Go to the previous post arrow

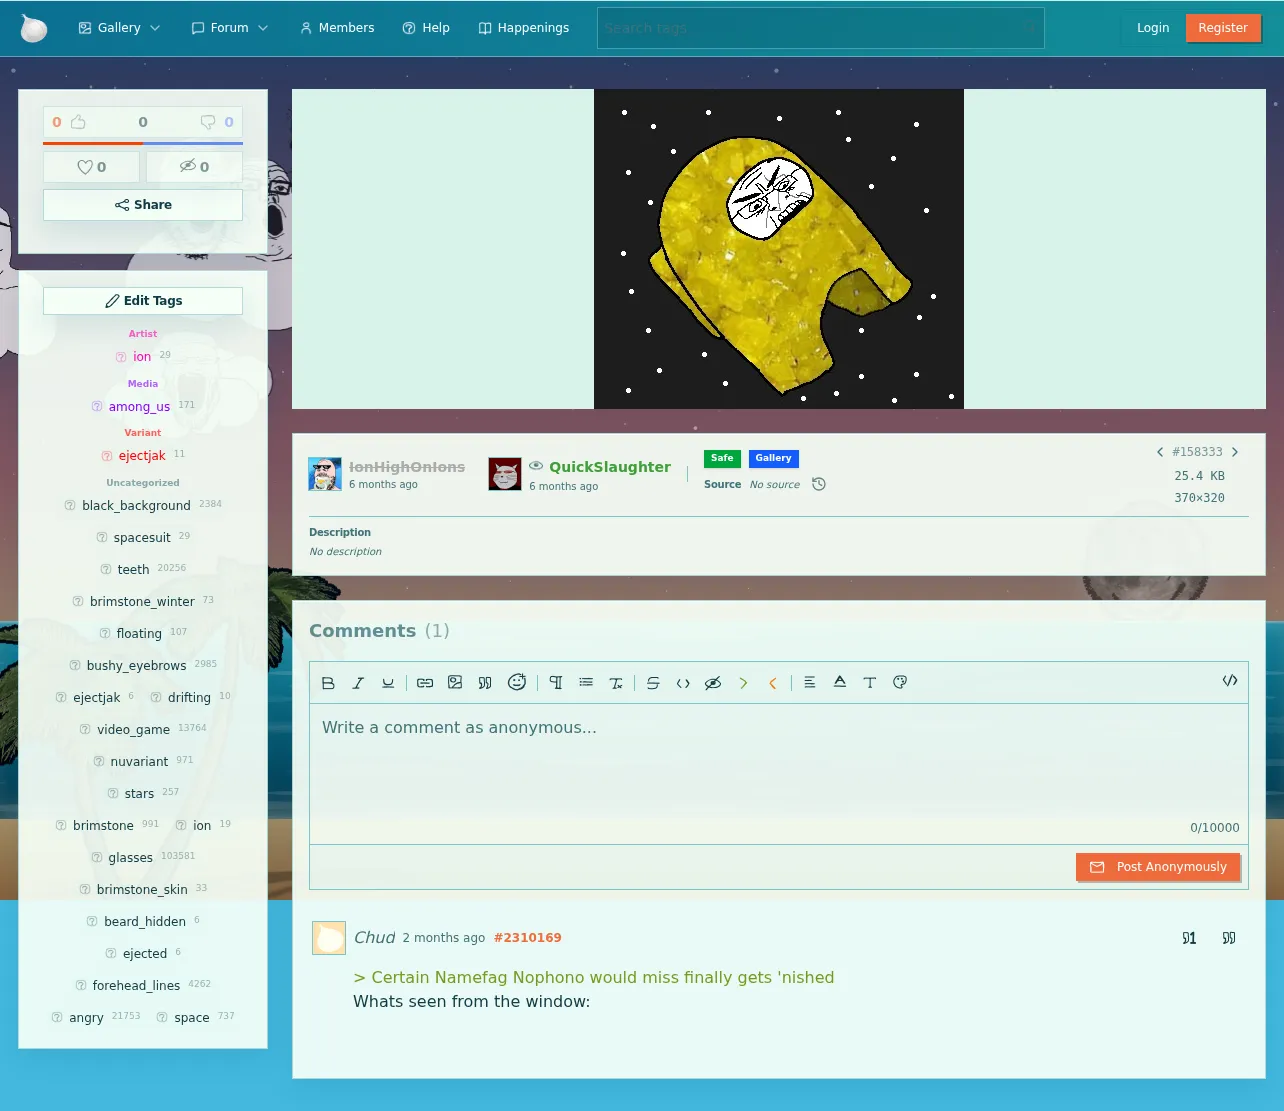point(1160,452)
